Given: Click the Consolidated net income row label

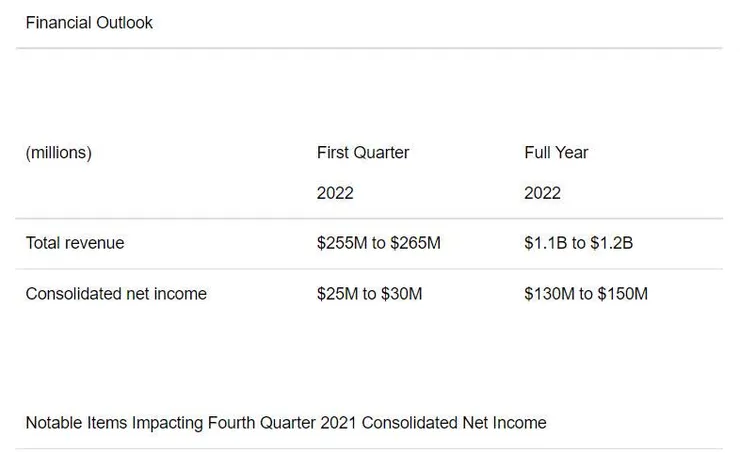Looking at the screenshot, I should tap(116, 294).
